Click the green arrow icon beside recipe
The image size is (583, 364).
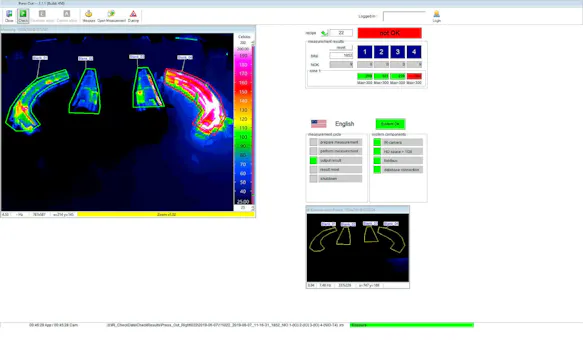324,33
